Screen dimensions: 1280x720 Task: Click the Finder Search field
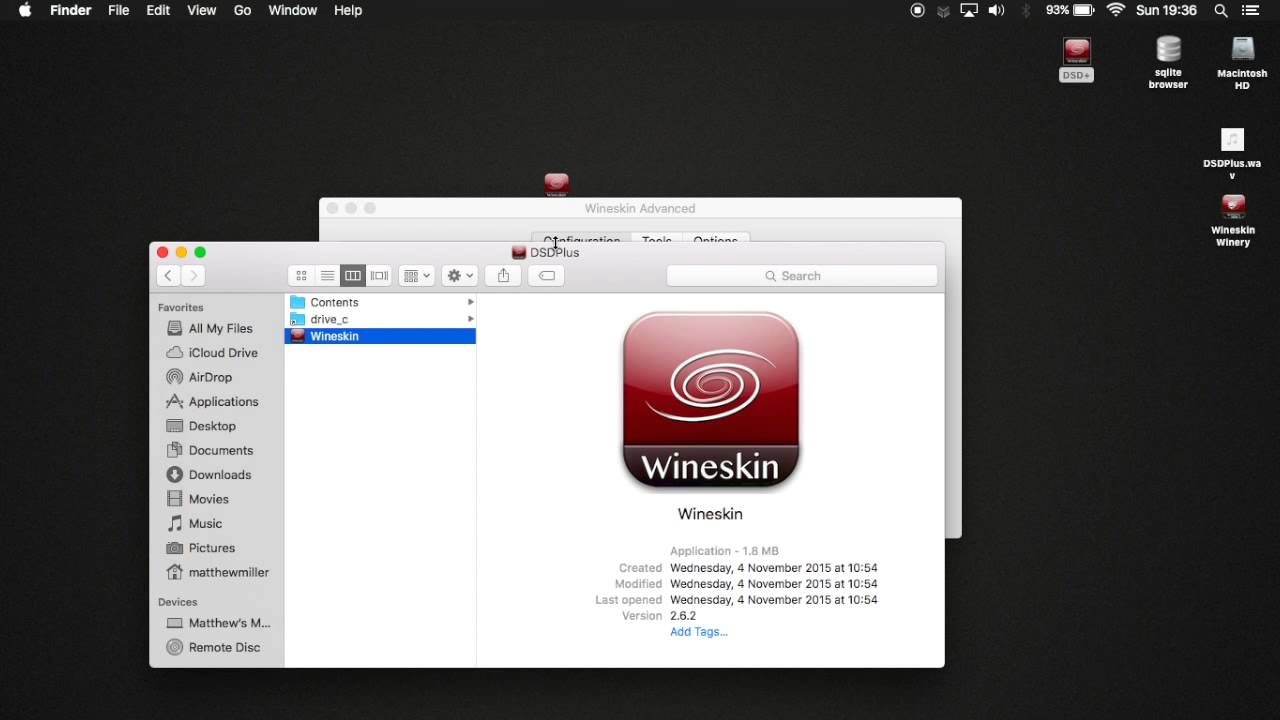[x=802, y=276]
